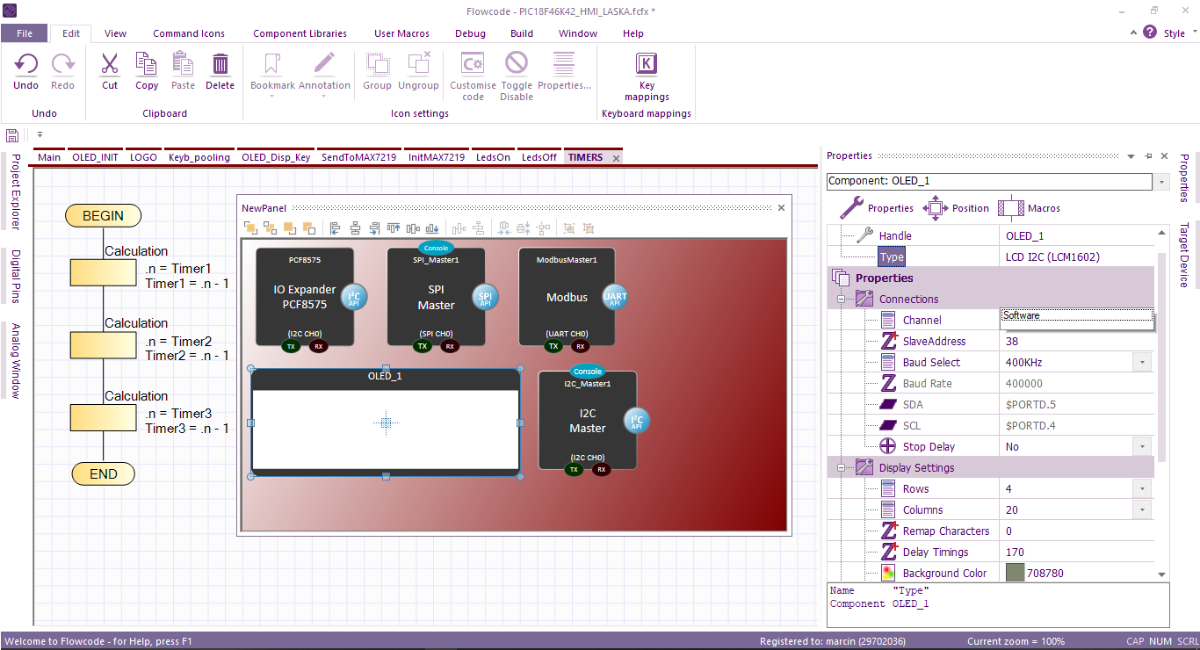Click the Position arrows icon
1200x650 pixels.
click(935, 208)
